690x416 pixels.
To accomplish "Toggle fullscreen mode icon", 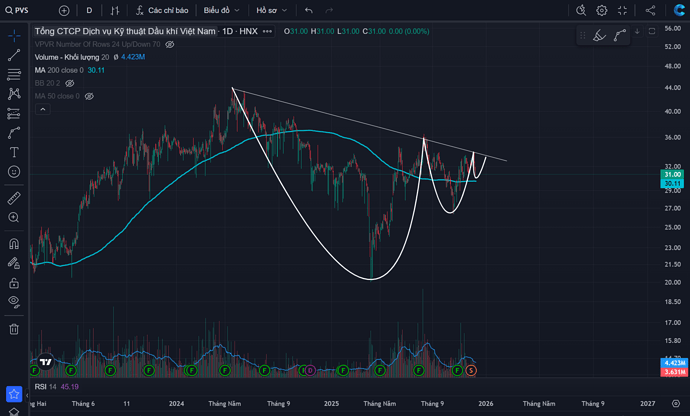I will pyautogui.click(x=622, y=10).
